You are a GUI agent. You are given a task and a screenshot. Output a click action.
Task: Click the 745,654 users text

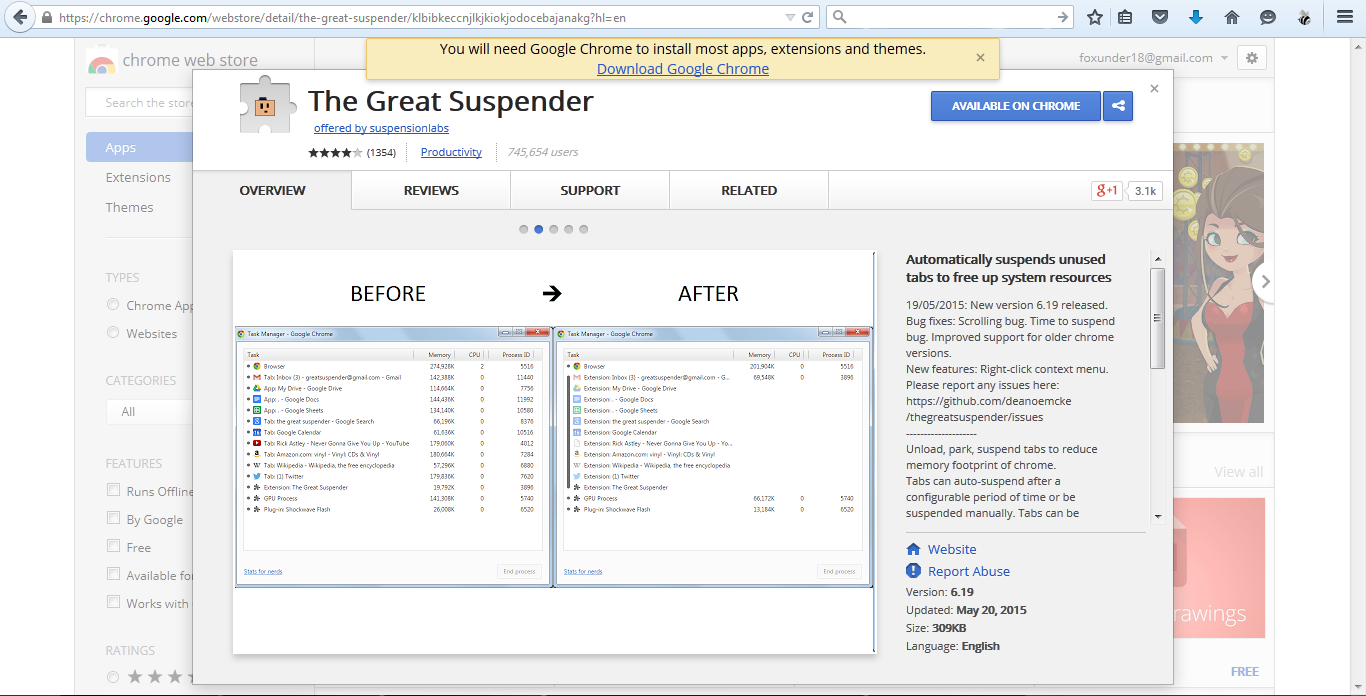tap(543, 152)
